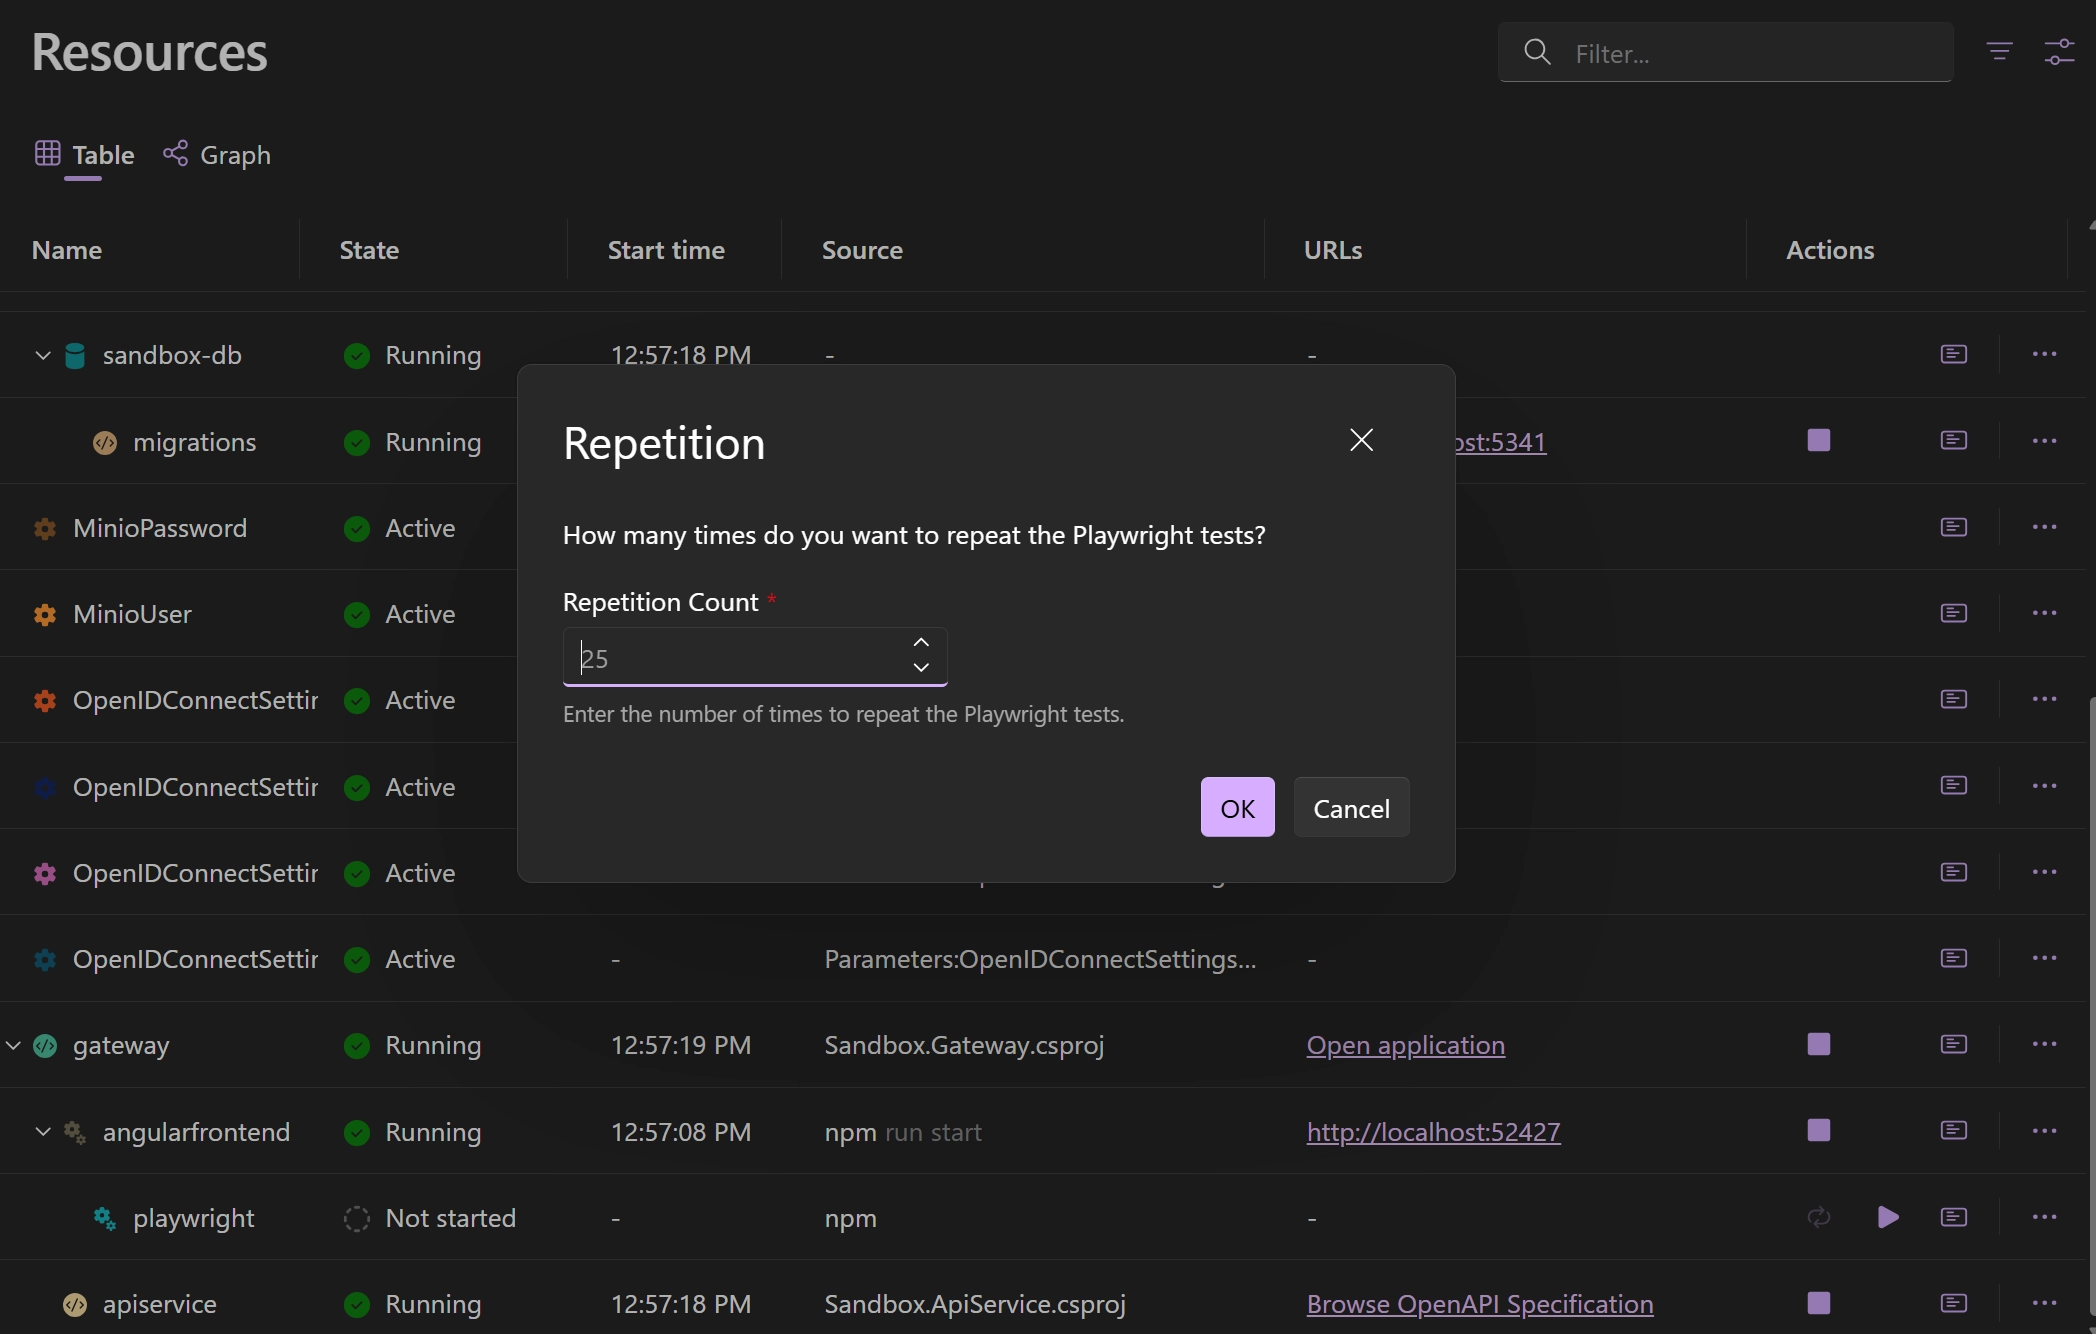Stop the gateway resource
Image resolution: width=2096 pixels, height=1334 pixels.
coord(1819,1044)
